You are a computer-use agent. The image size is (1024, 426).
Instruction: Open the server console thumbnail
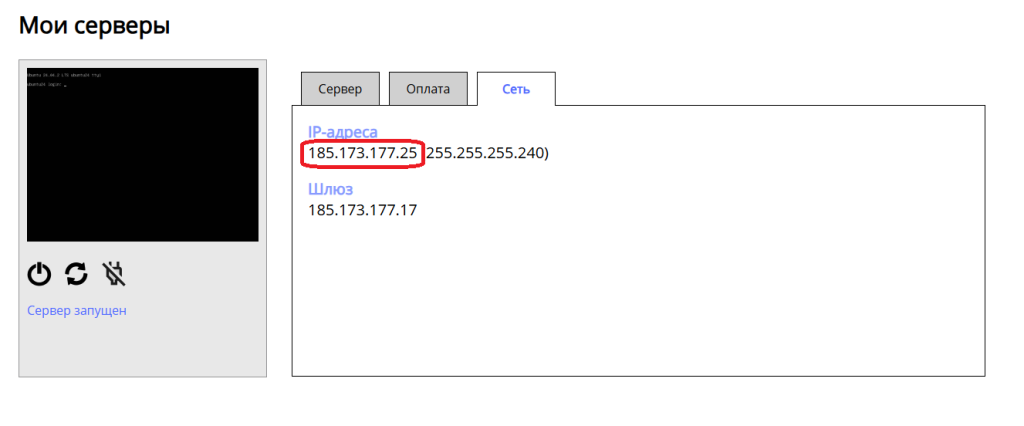142,154
